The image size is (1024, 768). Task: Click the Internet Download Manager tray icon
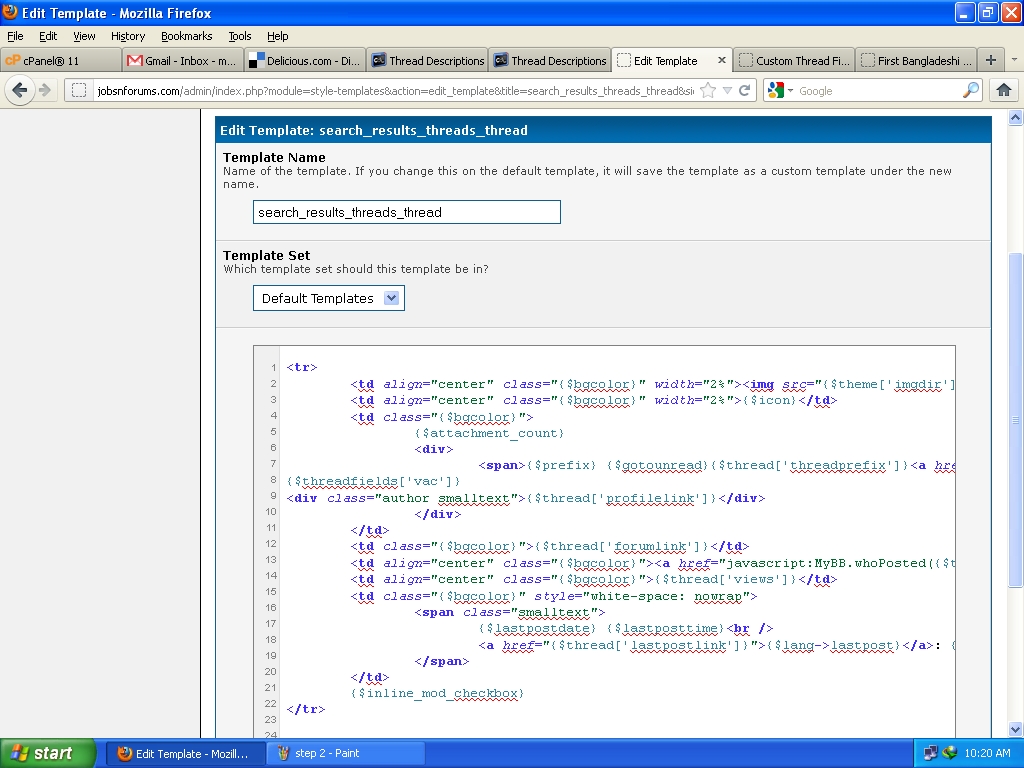(950, 753)
